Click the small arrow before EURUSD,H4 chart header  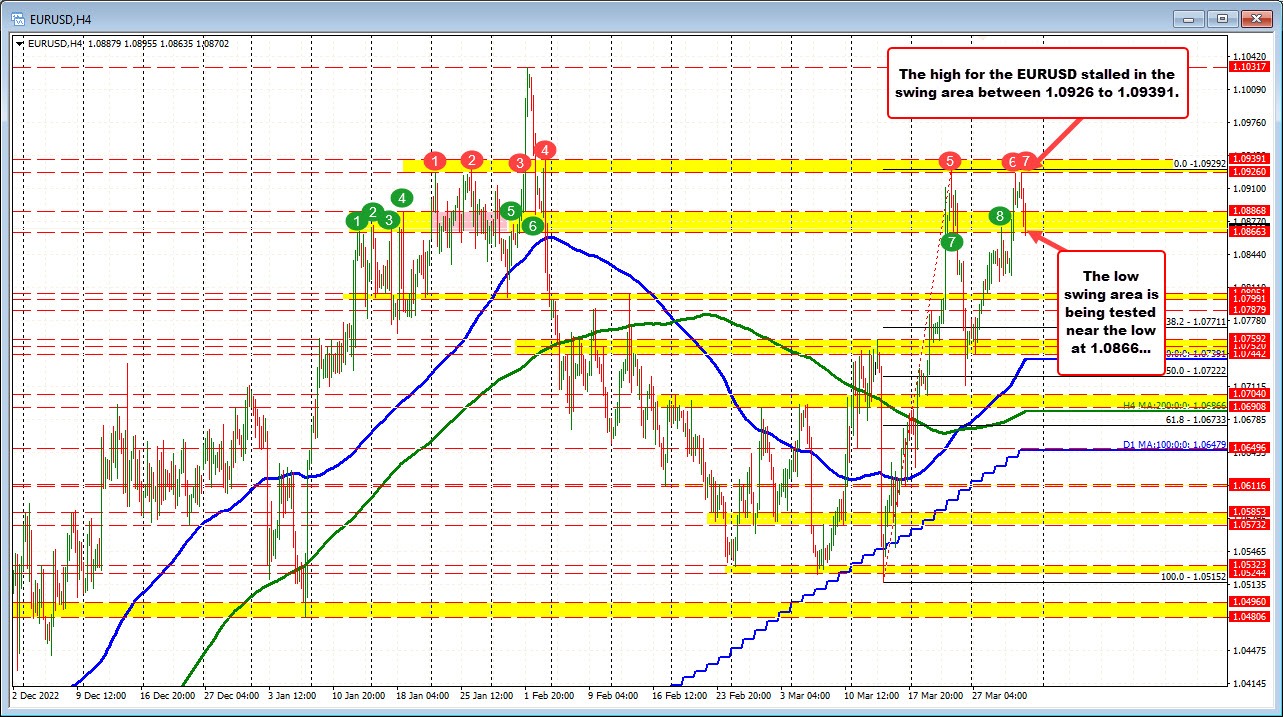coord(21,45)
